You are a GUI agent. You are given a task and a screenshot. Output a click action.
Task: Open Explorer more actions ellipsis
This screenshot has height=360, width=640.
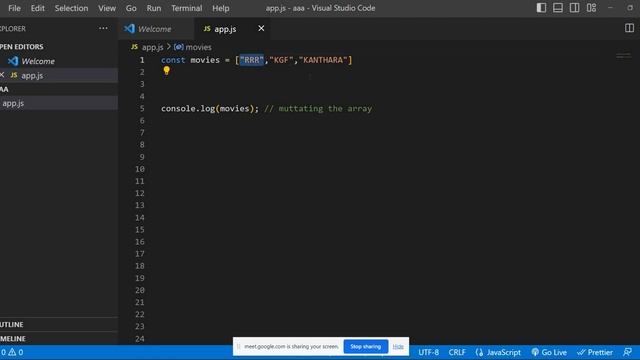[x=103, y=29]
